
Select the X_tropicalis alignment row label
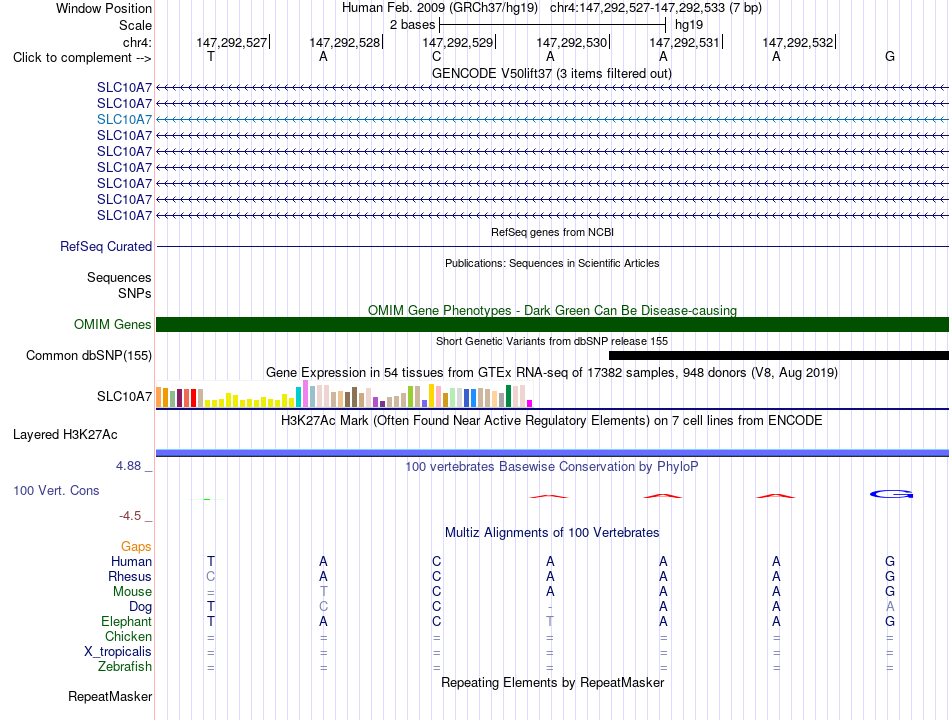pos(118,652)
